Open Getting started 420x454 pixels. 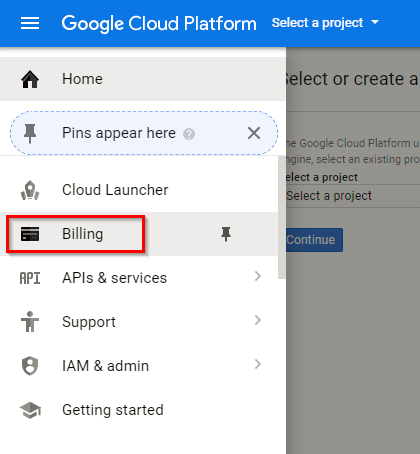(x=139, y=410)
